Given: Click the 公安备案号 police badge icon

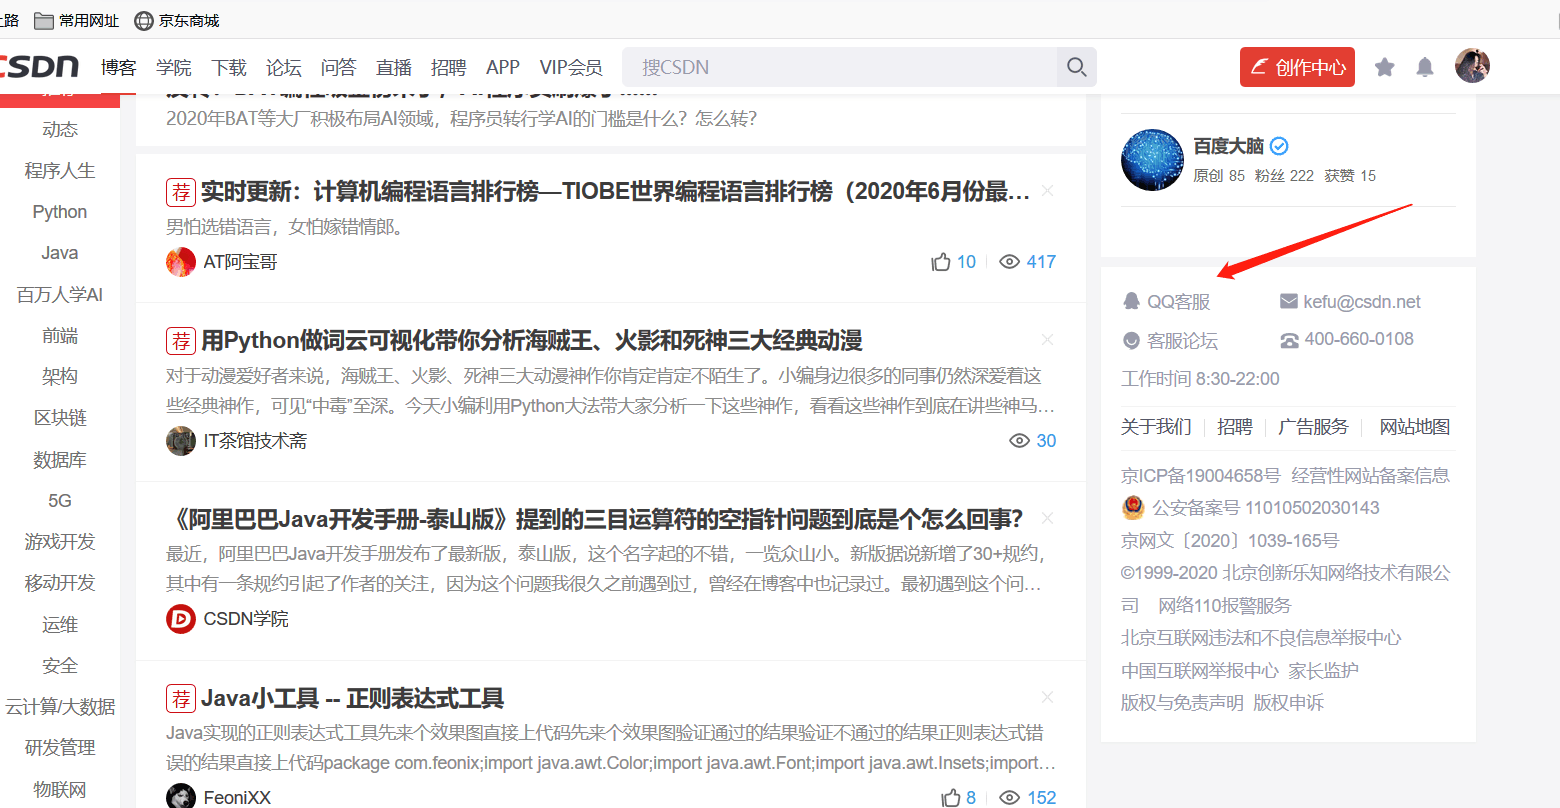Looking at the screenshot, I should pyautogui.click(x=1133, y=507).
